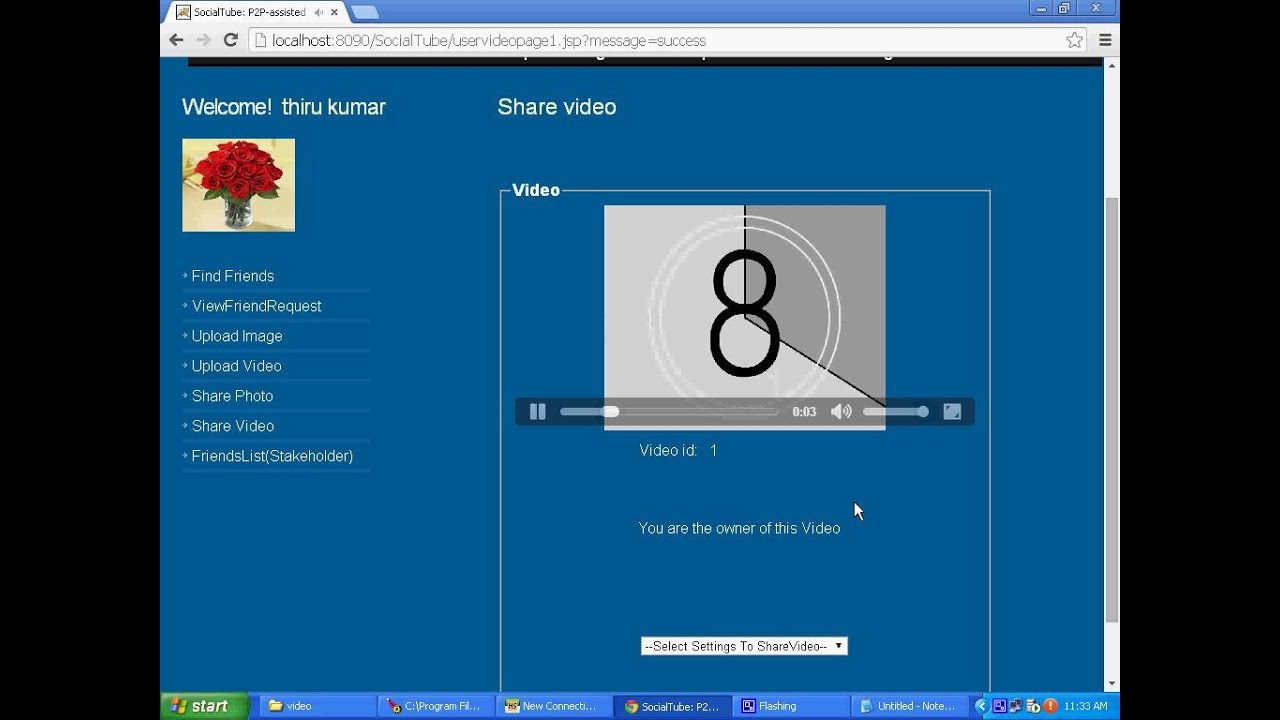Screen dimensions: 1280x720
Task: Click the scrollbar up arrow
Action: click(x=1112, y=65)
